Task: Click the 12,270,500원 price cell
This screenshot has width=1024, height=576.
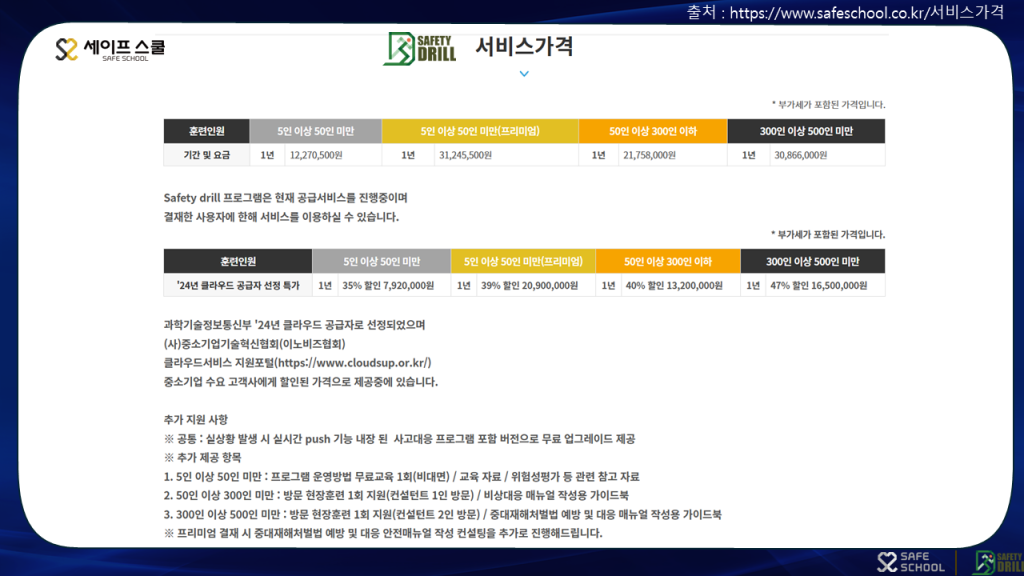Action: click(x=333, y=155)
